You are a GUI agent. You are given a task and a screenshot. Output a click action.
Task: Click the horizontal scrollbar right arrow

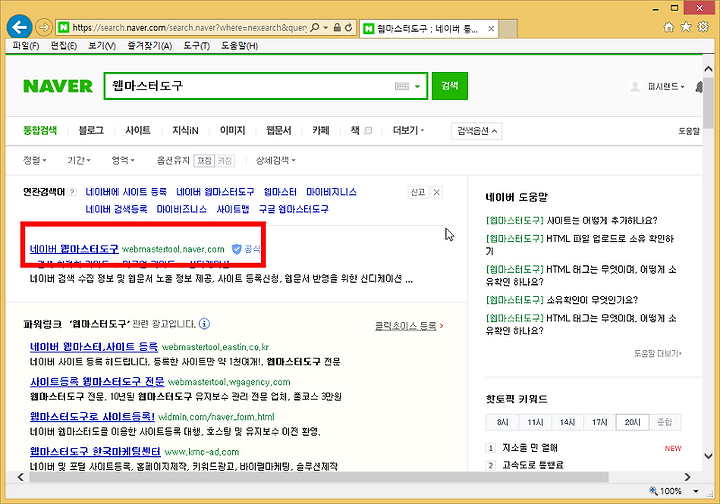click(687, 477)
